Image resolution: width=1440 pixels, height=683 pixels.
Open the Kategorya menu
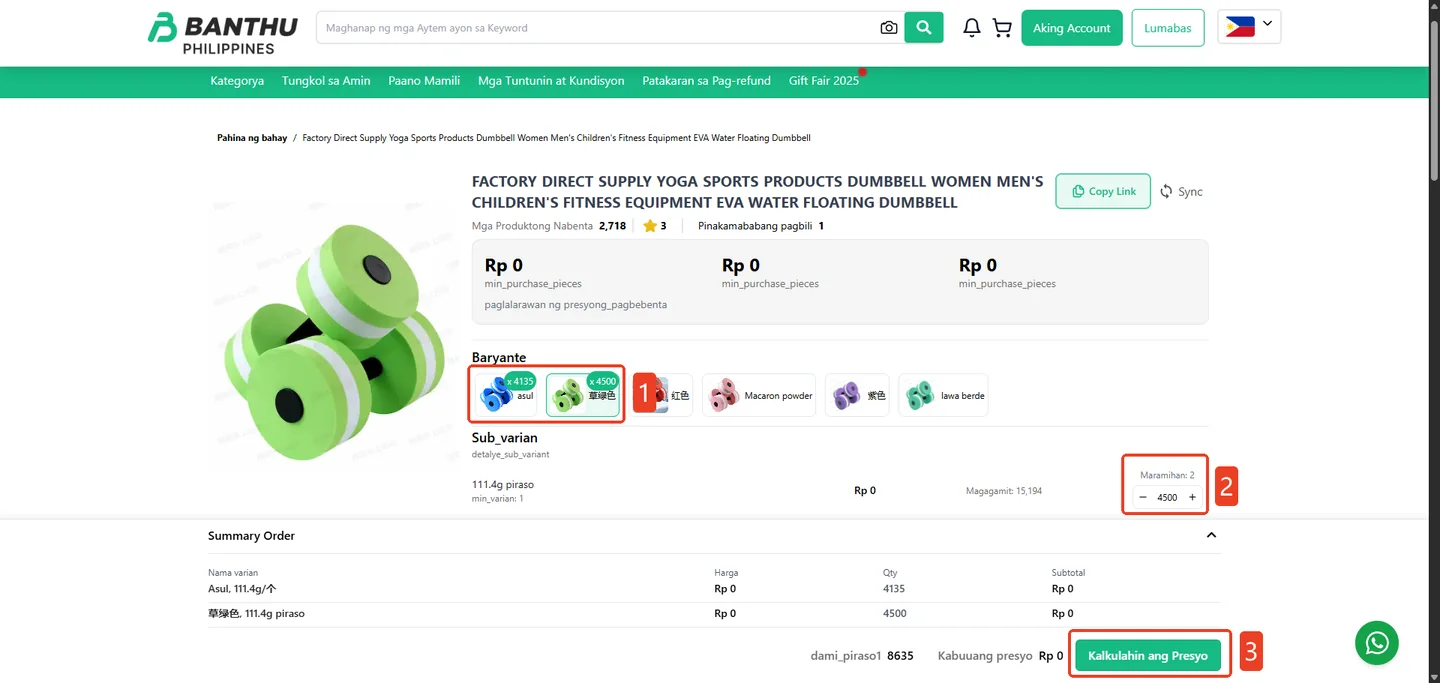237,81
